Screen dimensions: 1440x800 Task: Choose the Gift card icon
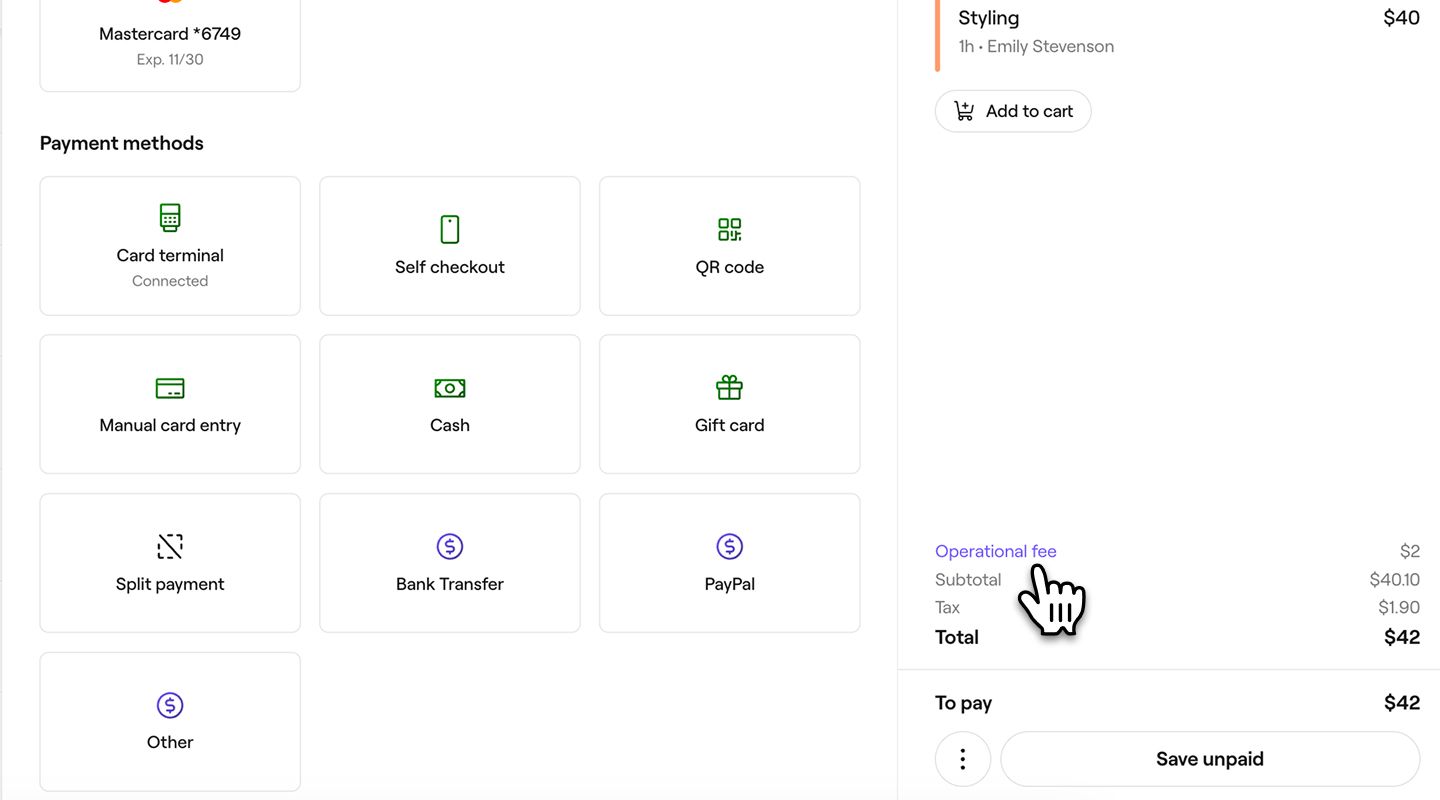[x=730, y=387]
